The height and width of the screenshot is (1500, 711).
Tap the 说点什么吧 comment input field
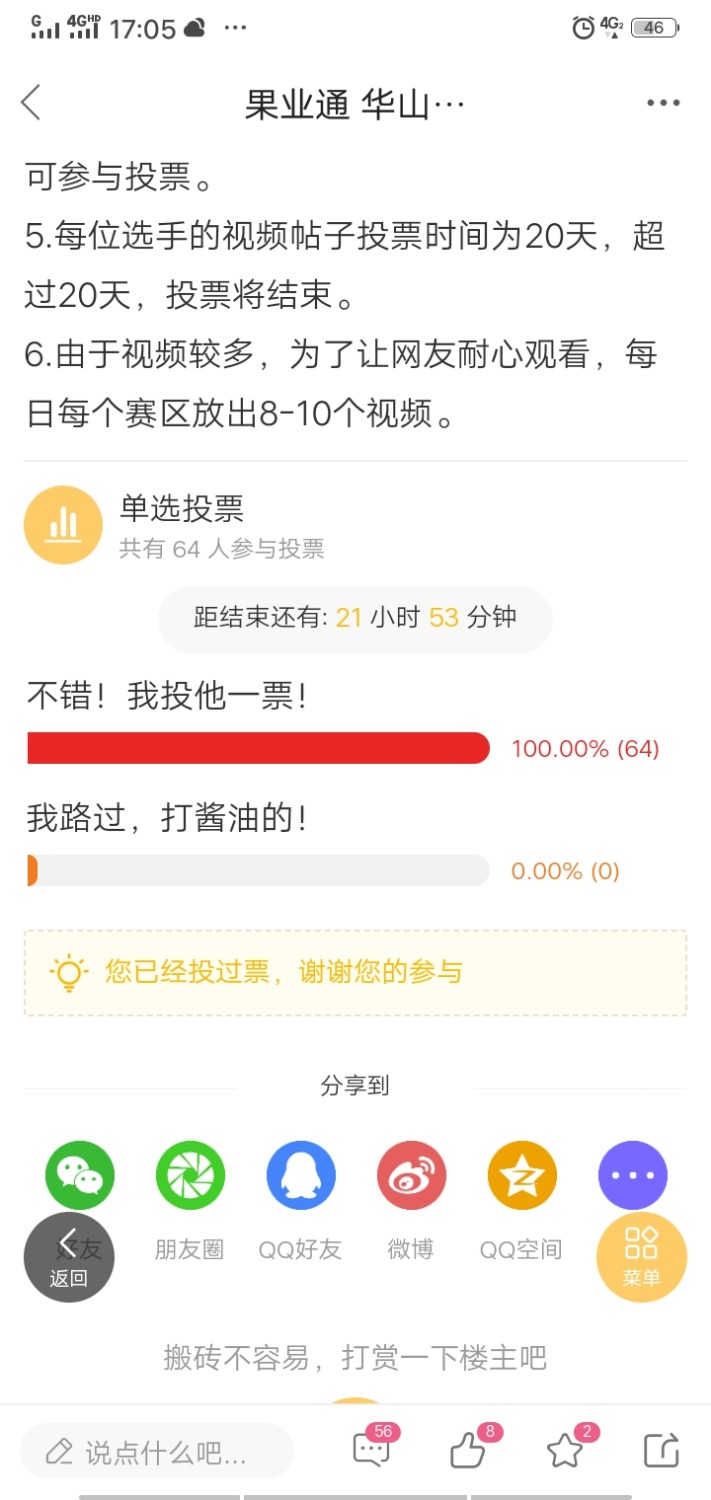(157, 1451)
